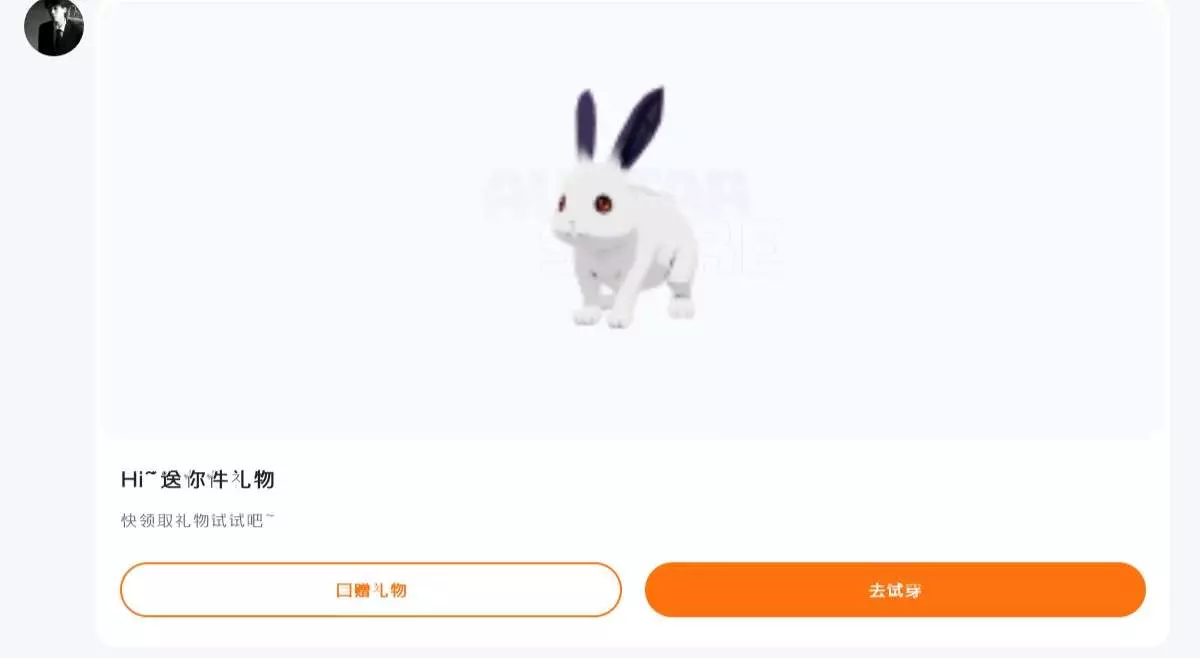Viewport: 1200px width, 658px height.
Task: Click the rabbit's front paws
Action: pos(602,316)
